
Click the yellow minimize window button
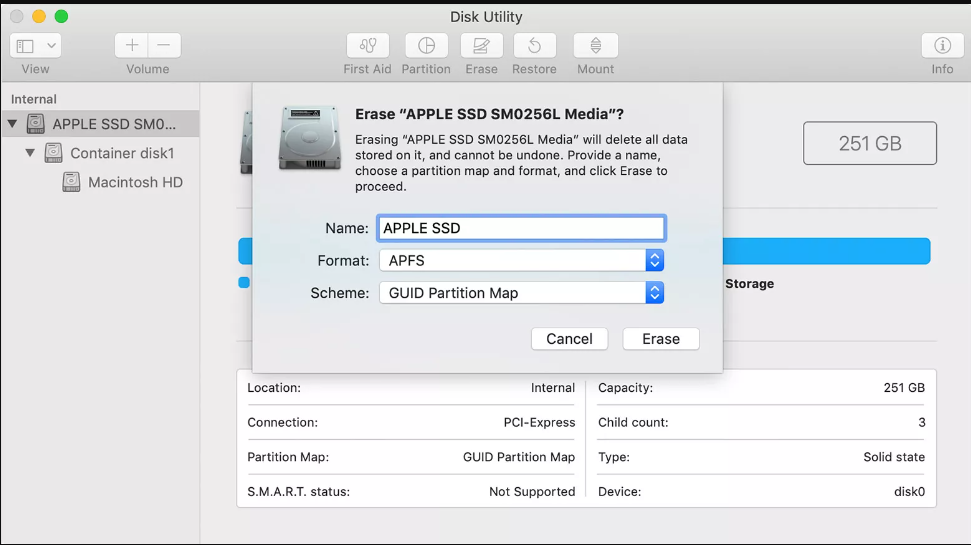[39, 16]
